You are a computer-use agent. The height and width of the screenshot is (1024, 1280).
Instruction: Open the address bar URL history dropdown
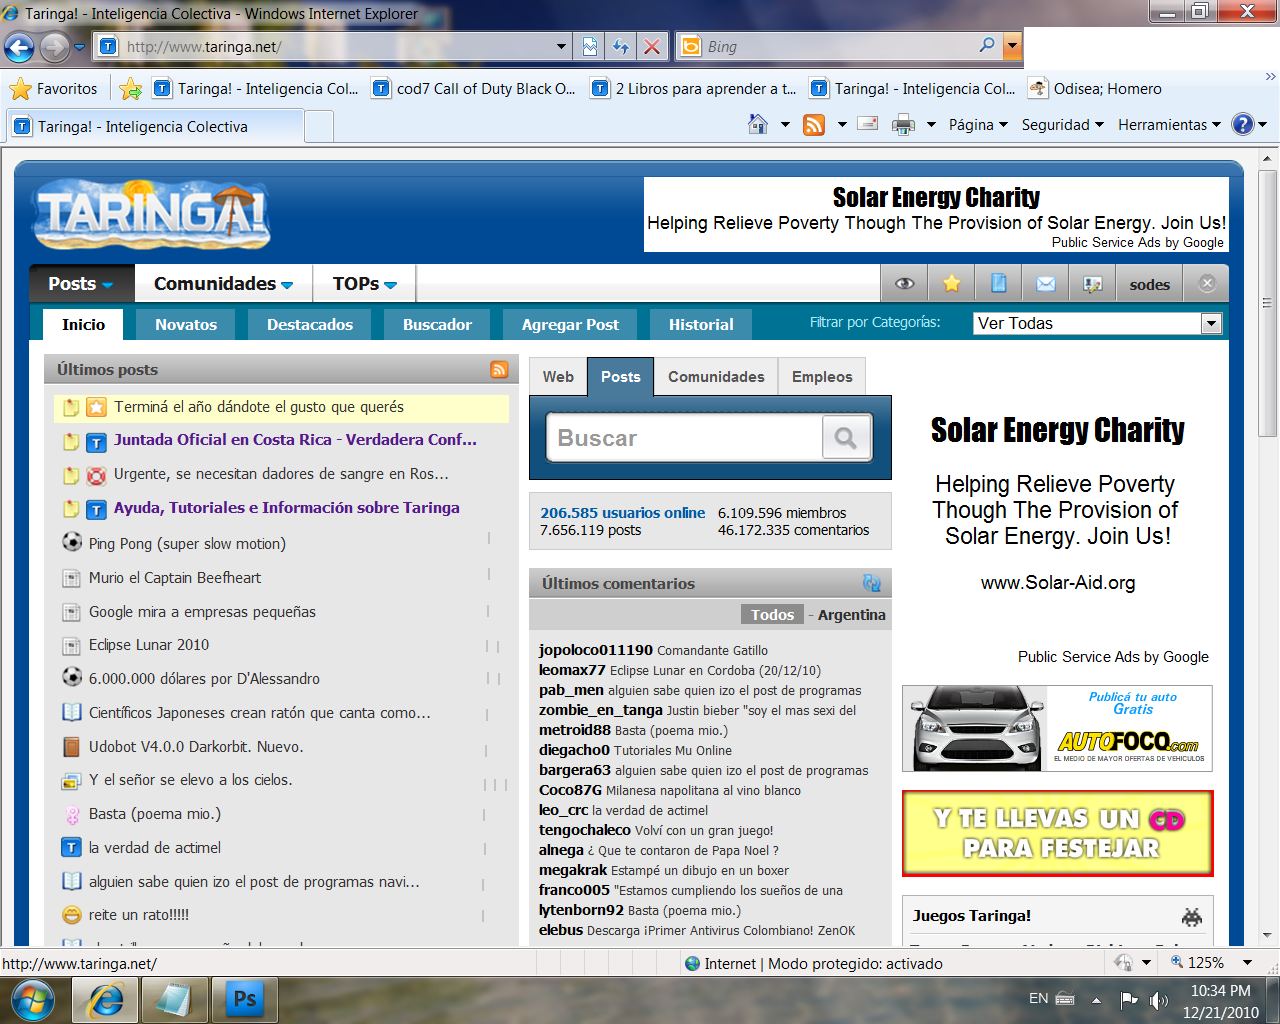[561, 46]
